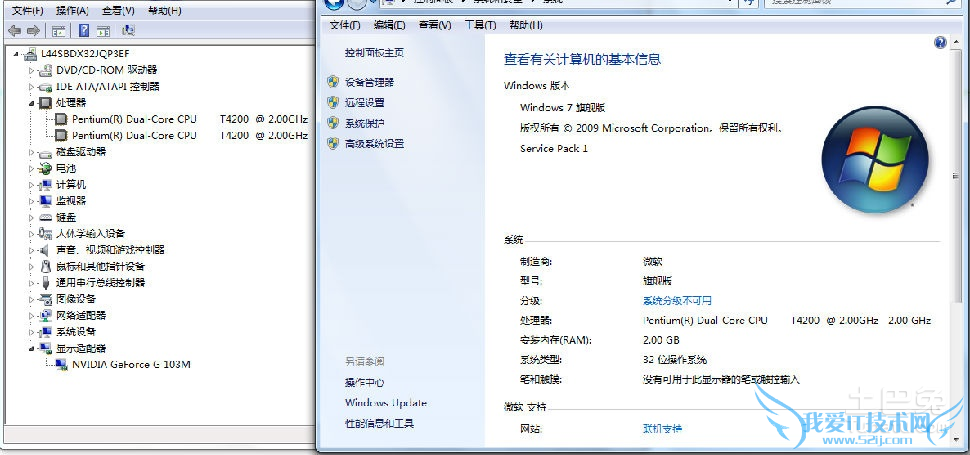Click the blue help icon in System window
The height and width of the screenshot is (455, 970).
click(940, 43)
